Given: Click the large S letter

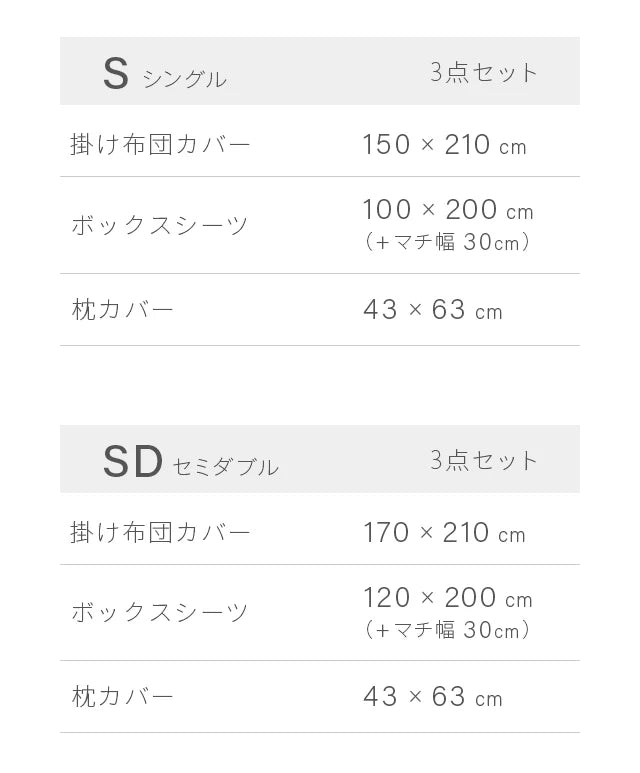Looking at the screenshot, I should tap(116, 74).
